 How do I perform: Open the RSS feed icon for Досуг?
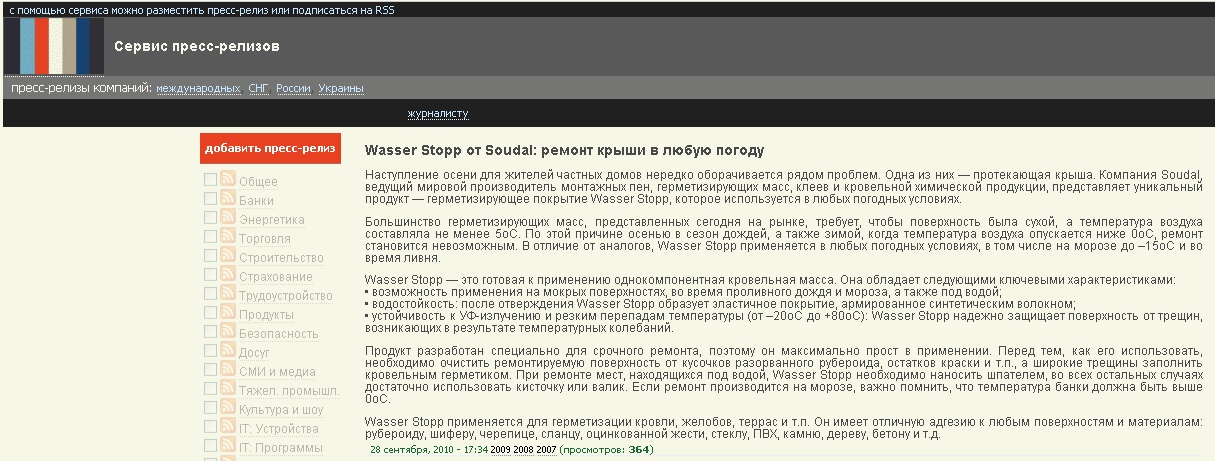coord(228,351)
